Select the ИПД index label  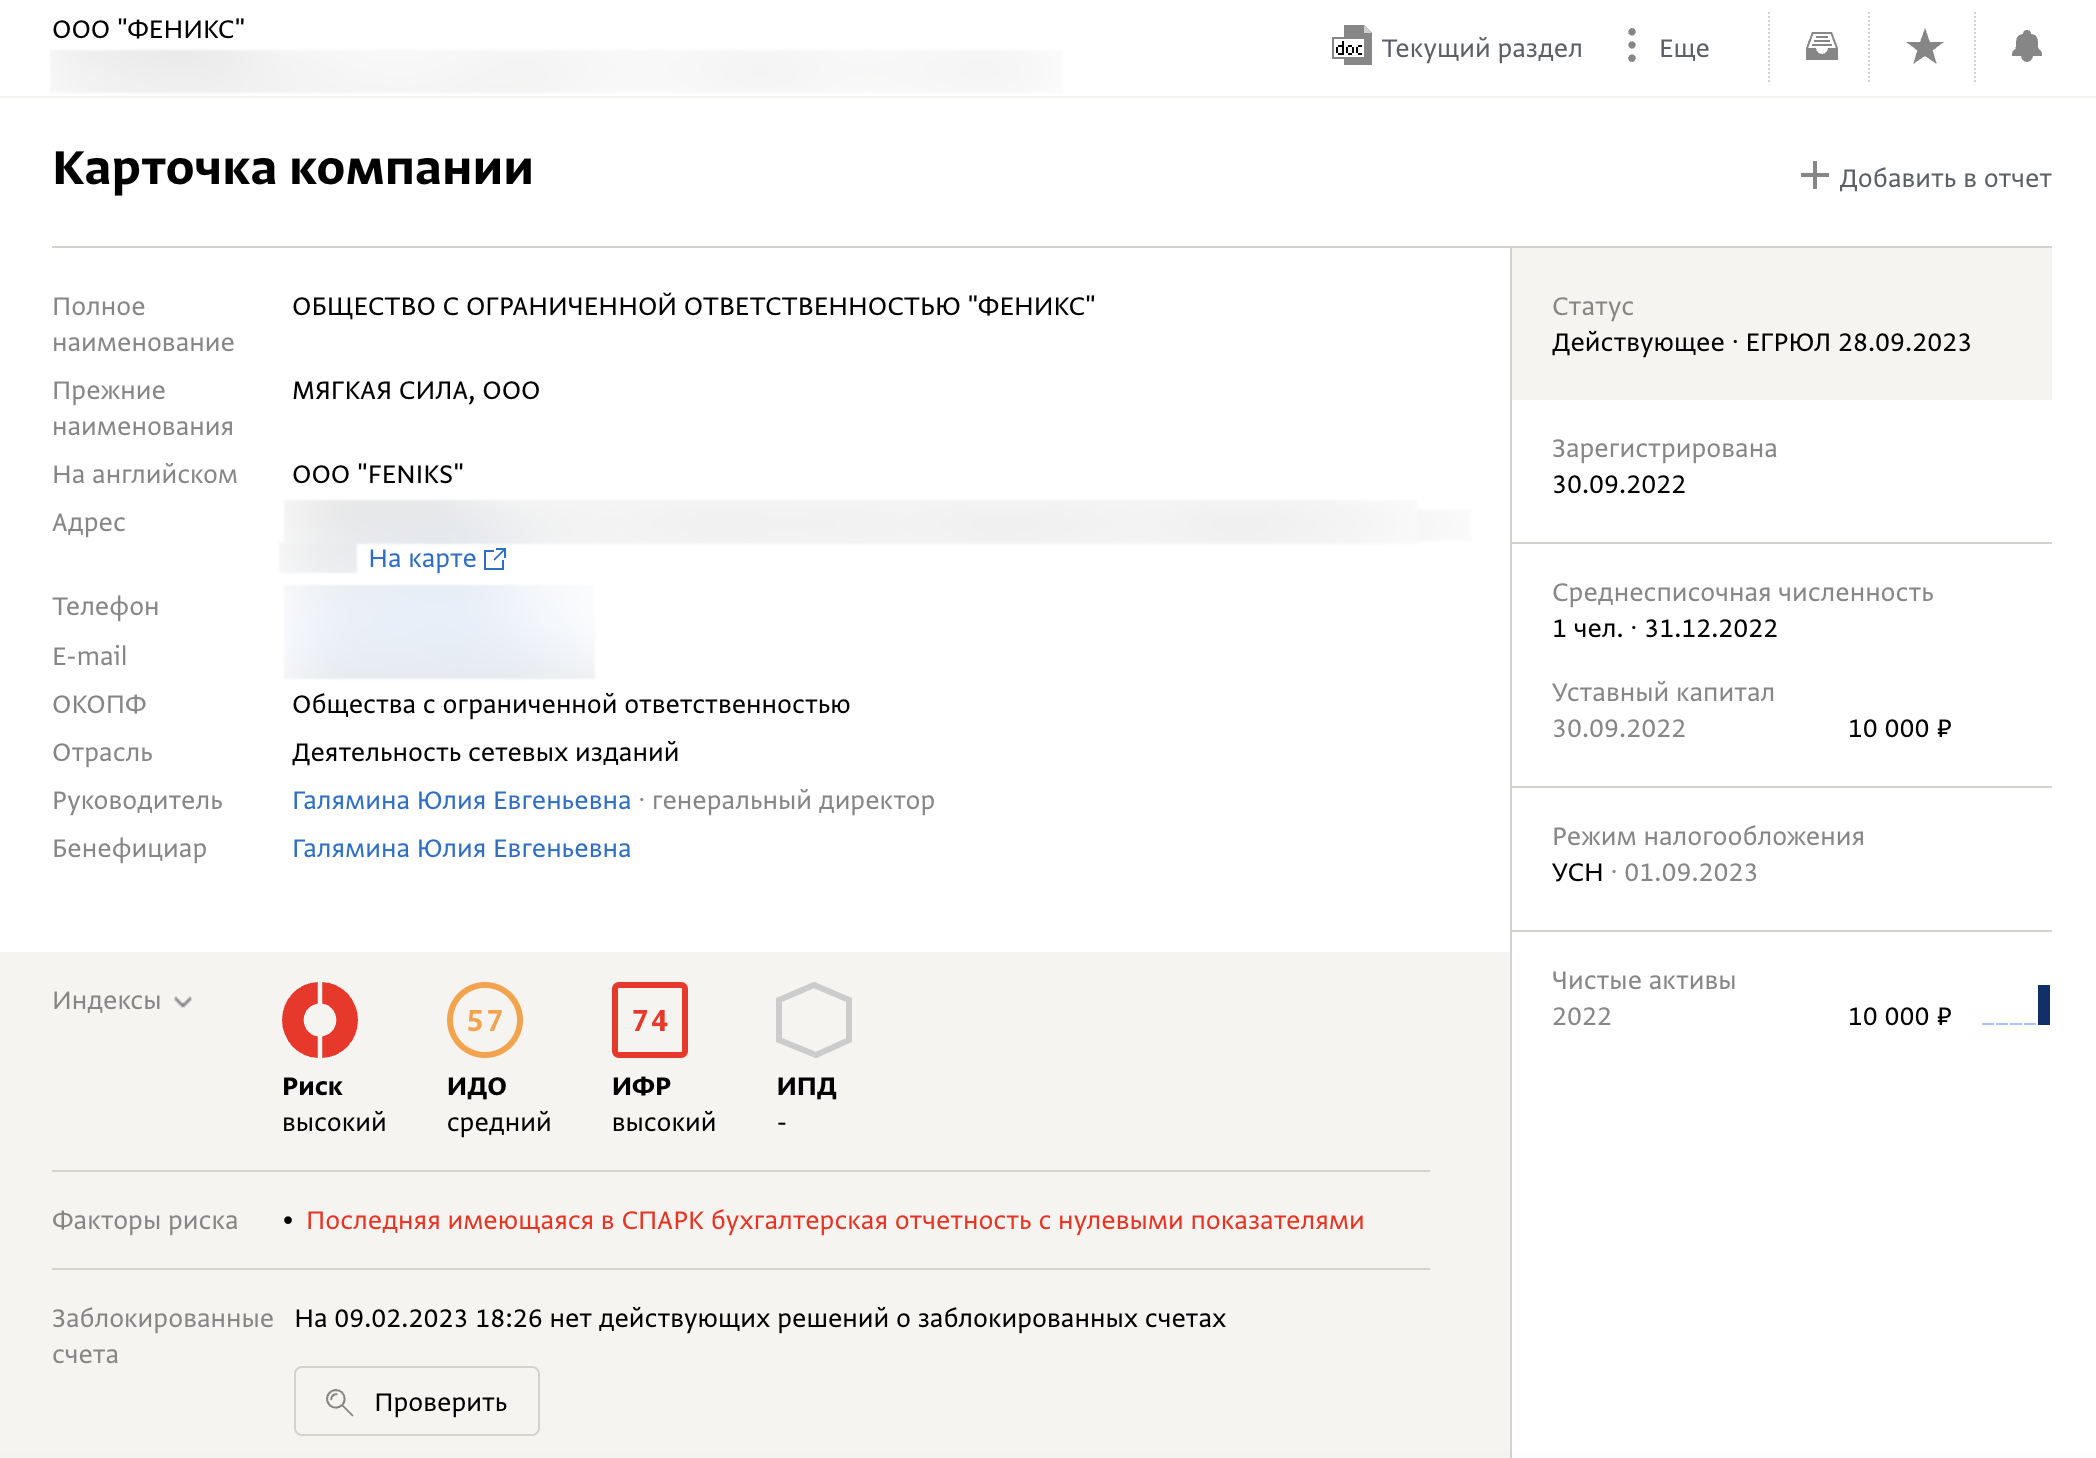click(806, 1086)
